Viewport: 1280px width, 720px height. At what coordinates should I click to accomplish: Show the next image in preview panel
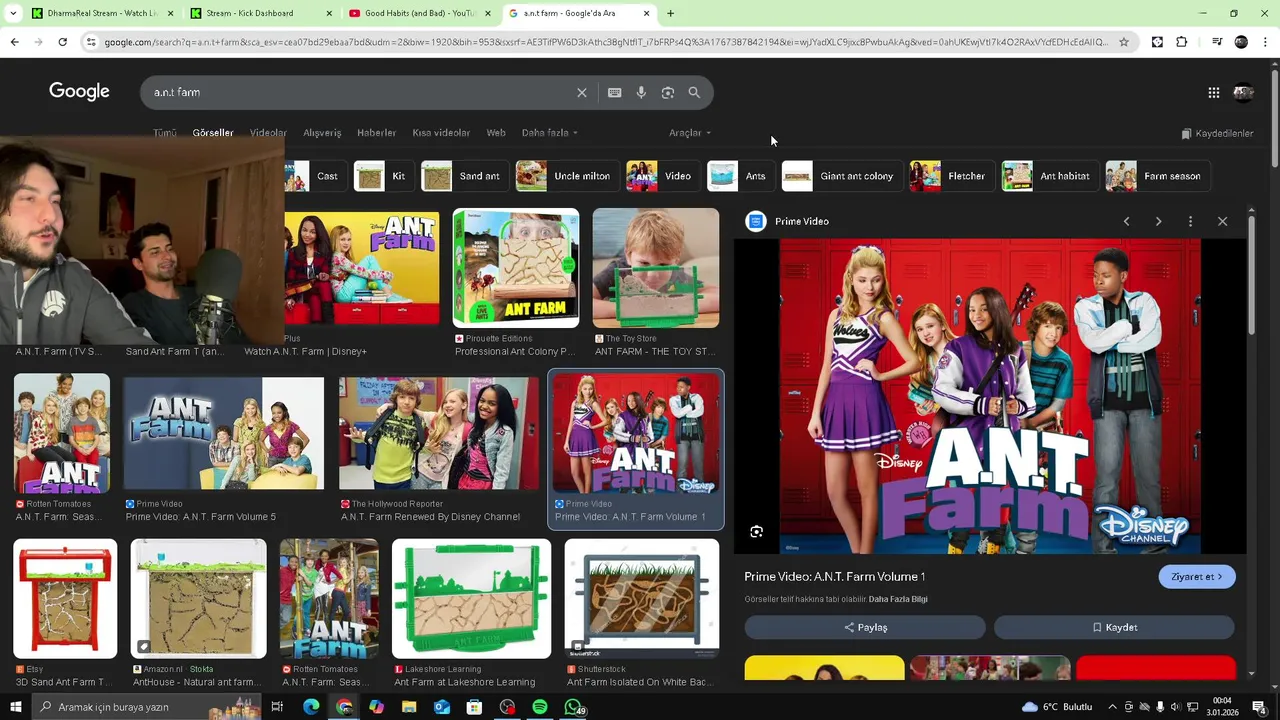(1159, 221)
